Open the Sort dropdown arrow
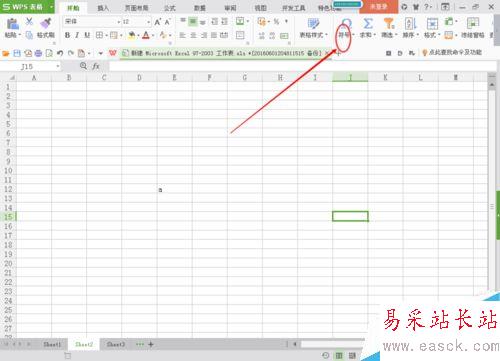 (x=418, y=35)
